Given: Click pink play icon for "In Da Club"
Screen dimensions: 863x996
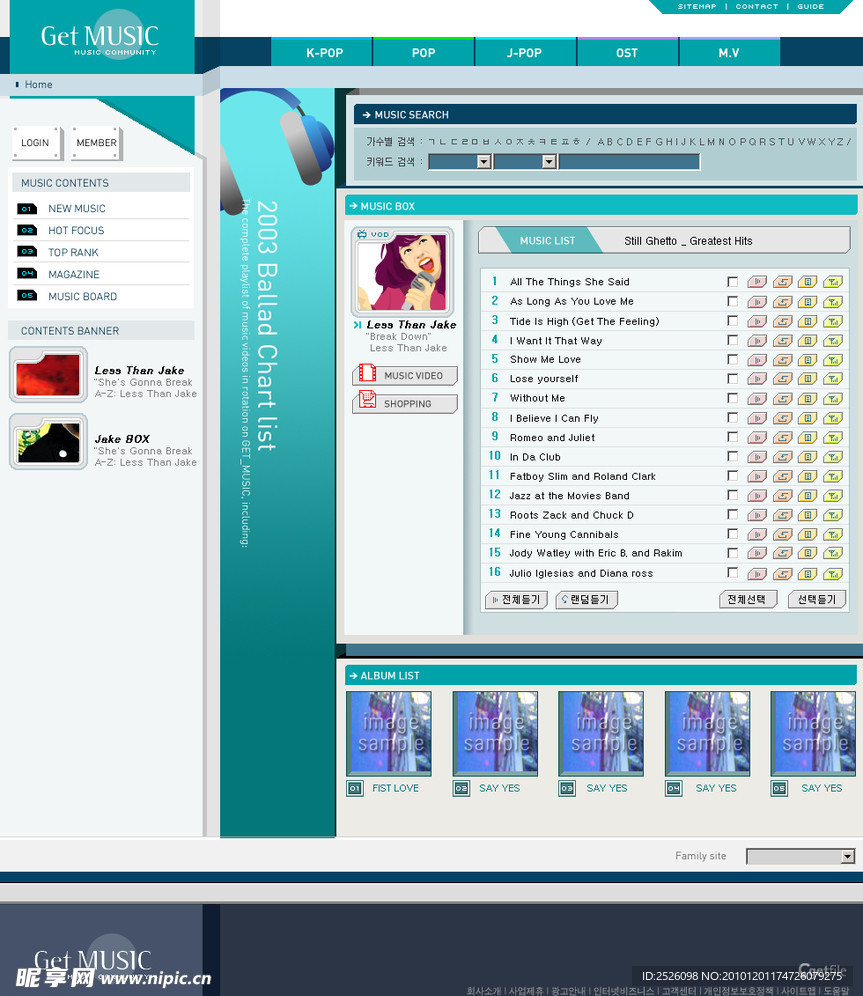Looking at the screenshot, I should click(757, 457).
